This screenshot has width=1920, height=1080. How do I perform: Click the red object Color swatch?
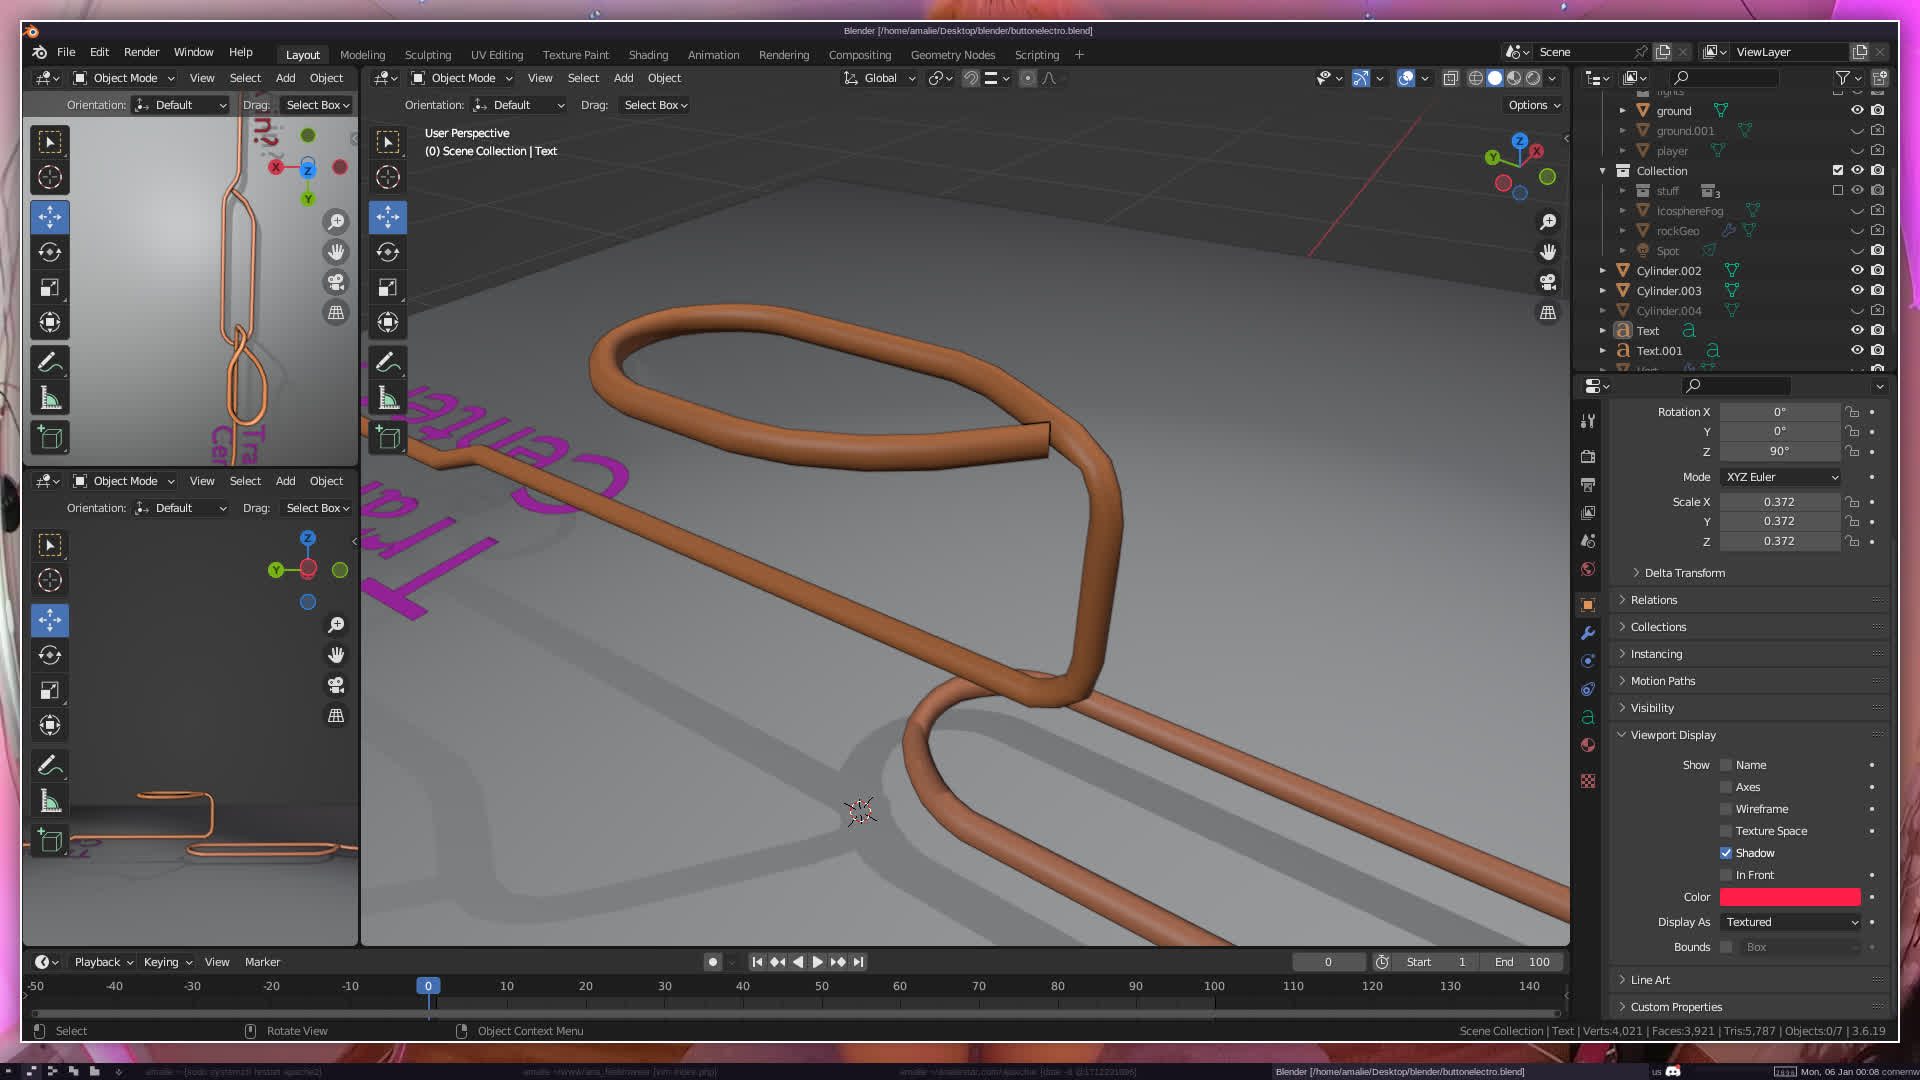tap(1790, 897)
